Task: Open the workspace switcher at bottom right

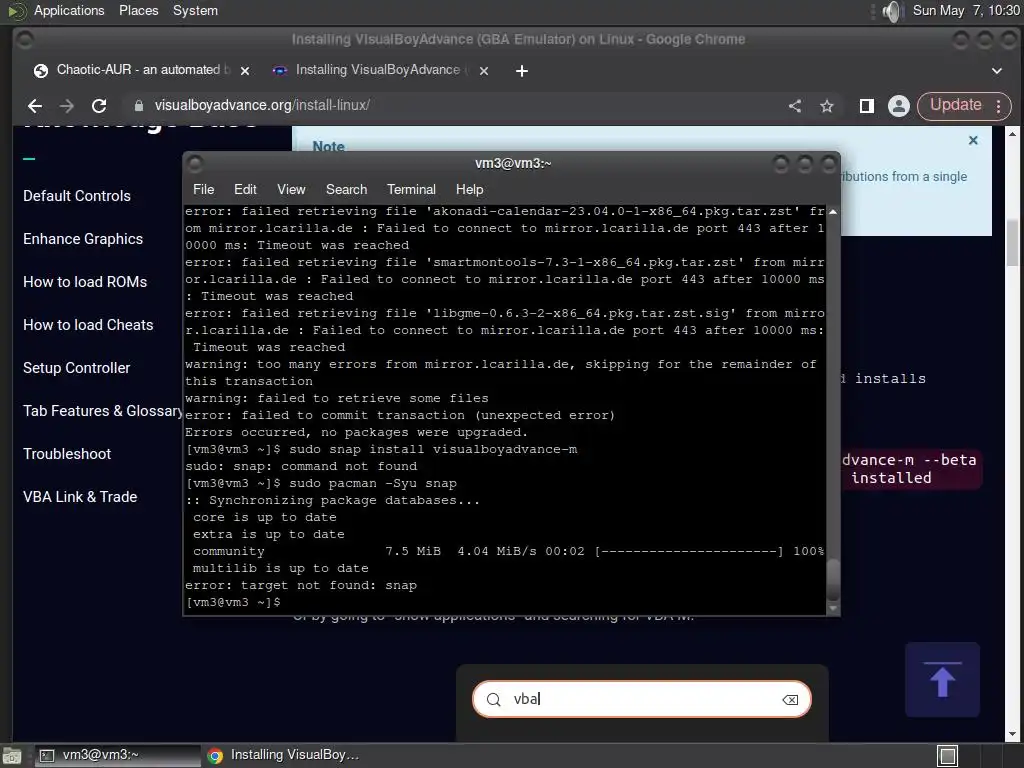Action: point(948,756)
